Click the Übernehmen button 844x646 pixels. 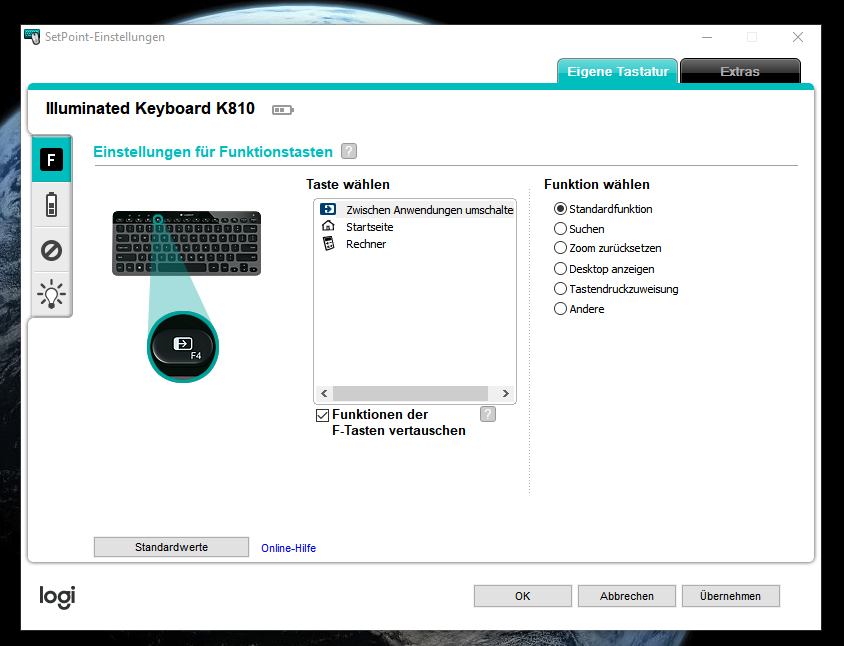point(730,596)
